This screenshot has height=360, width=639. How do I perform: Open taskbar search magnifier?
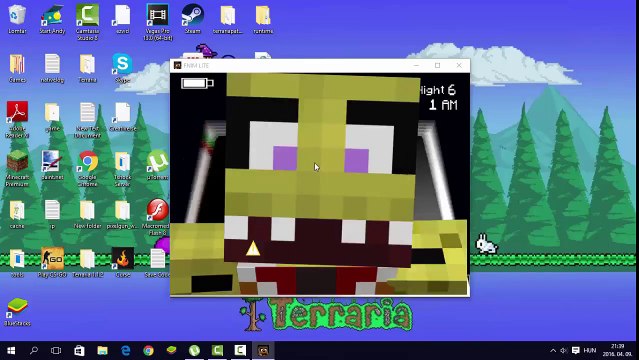(x=34, y=350)
